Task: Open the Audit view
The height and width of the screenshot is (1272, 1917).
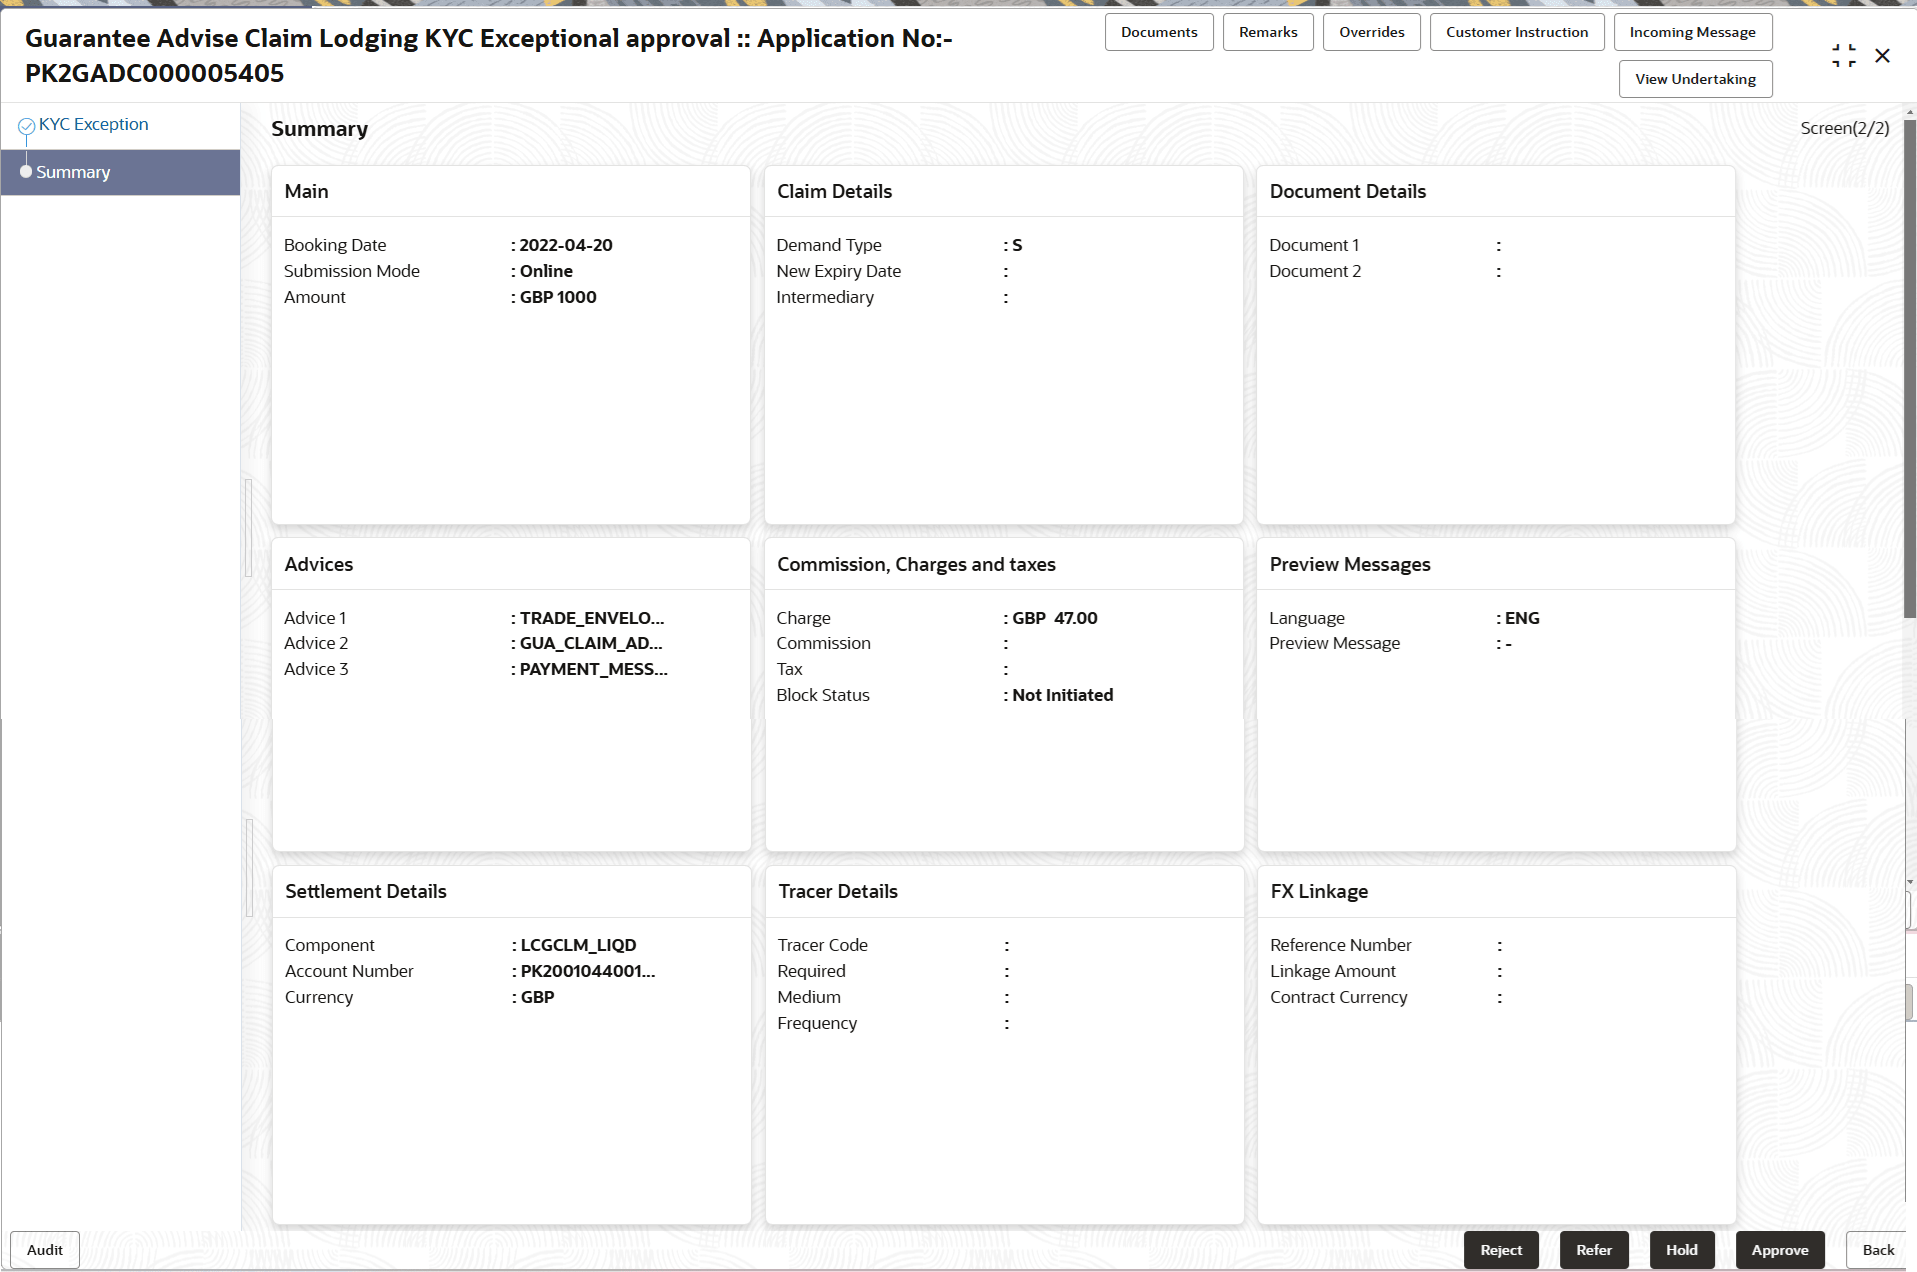Action: [x=44, y=1249]
